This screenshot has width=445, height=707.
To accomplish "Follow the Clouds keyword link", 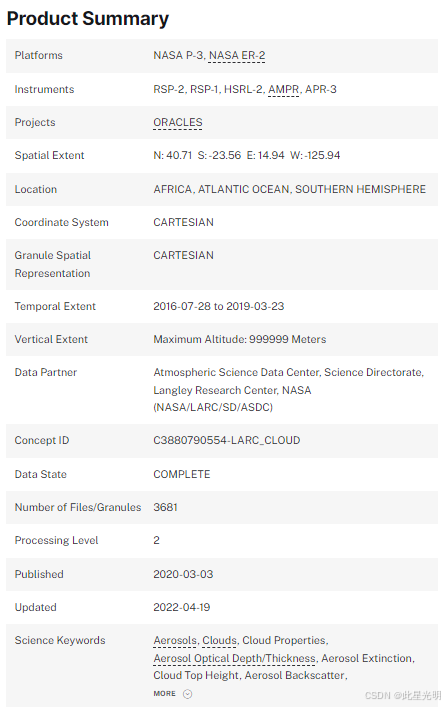I will (220, 640).
